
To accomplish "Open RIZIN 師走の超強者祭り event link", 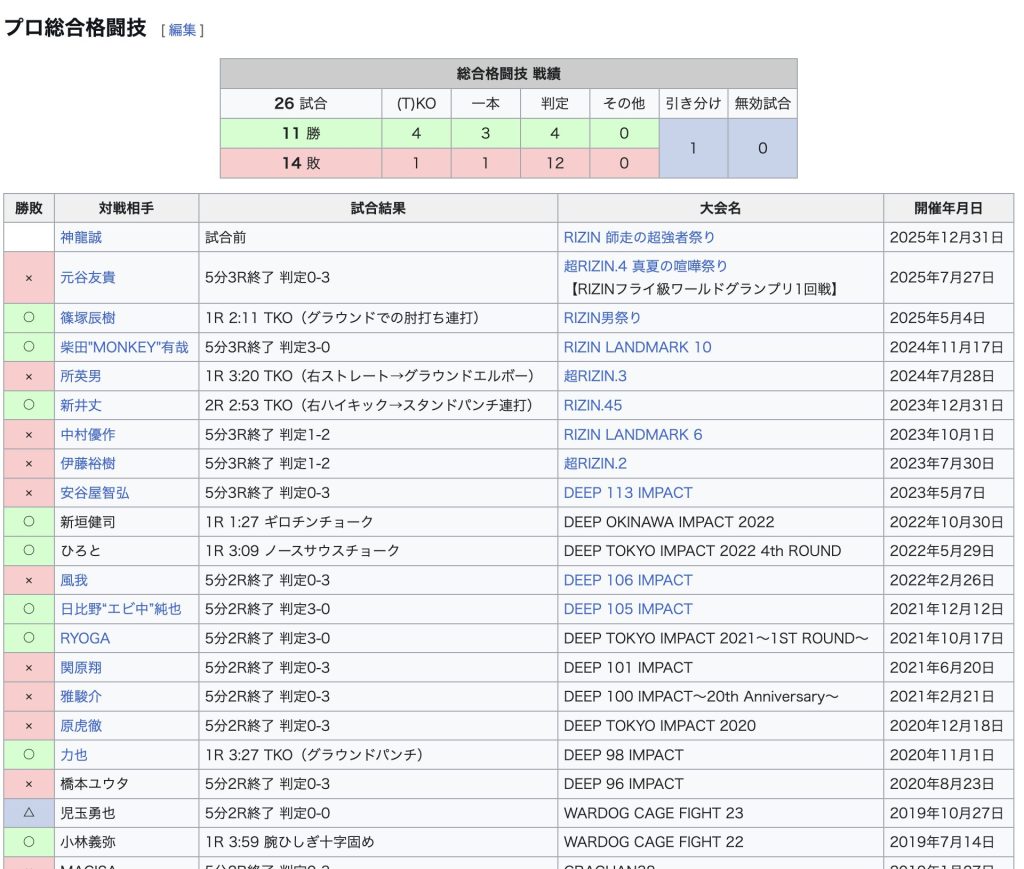I will tap(639, 238).
